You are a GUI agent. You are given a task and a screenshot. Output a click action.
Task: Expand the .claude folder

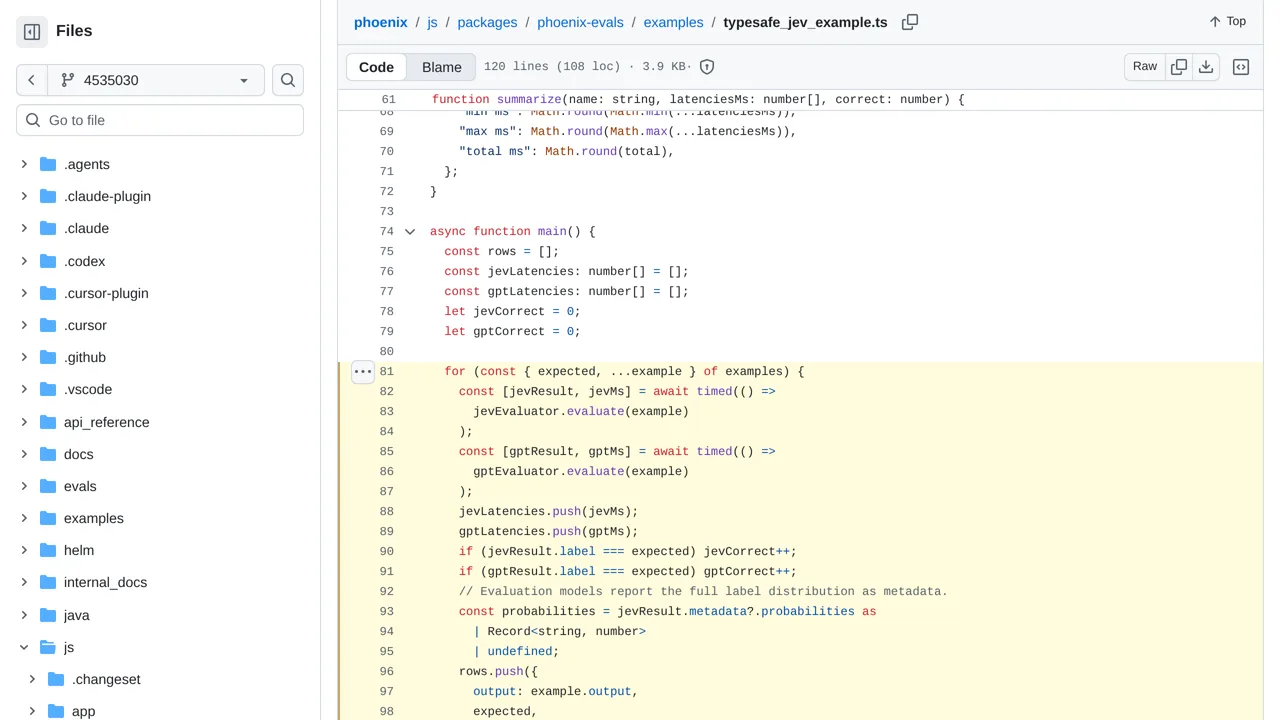click(x=24, y=228)
